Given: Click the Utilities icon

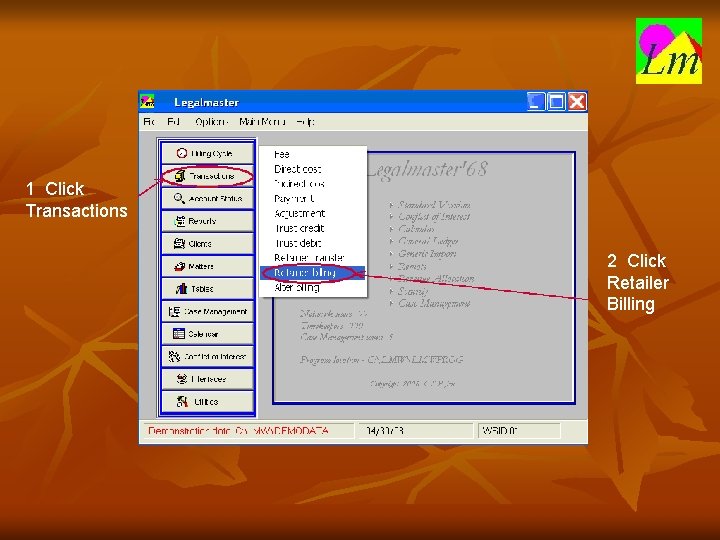Looking at the screenshot, I should click(x=182, y=402).
